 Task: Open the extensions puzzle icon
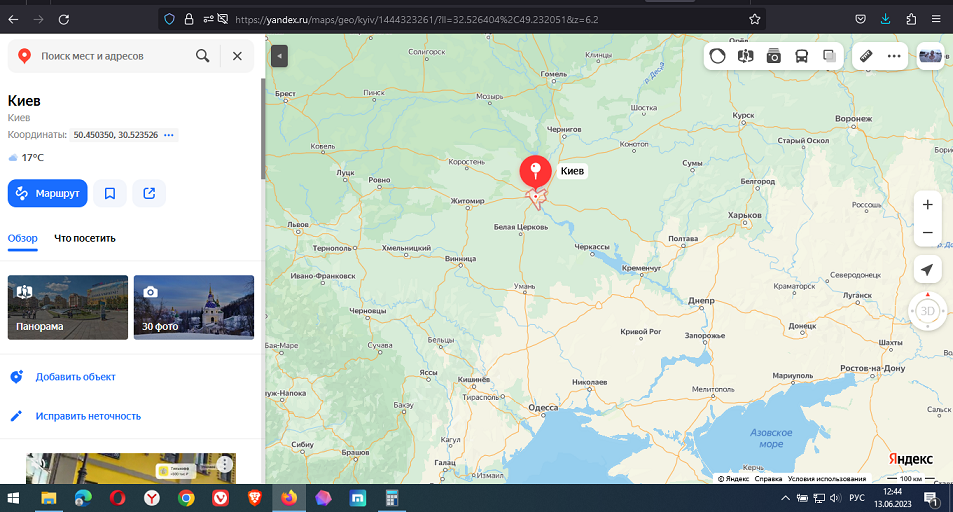click(x=911, y=19)
